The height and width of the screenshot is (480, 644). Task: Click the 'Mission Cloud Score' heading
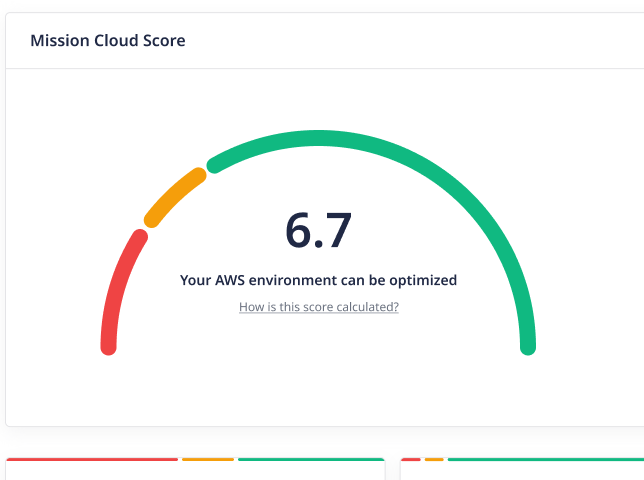coord(107,41)
